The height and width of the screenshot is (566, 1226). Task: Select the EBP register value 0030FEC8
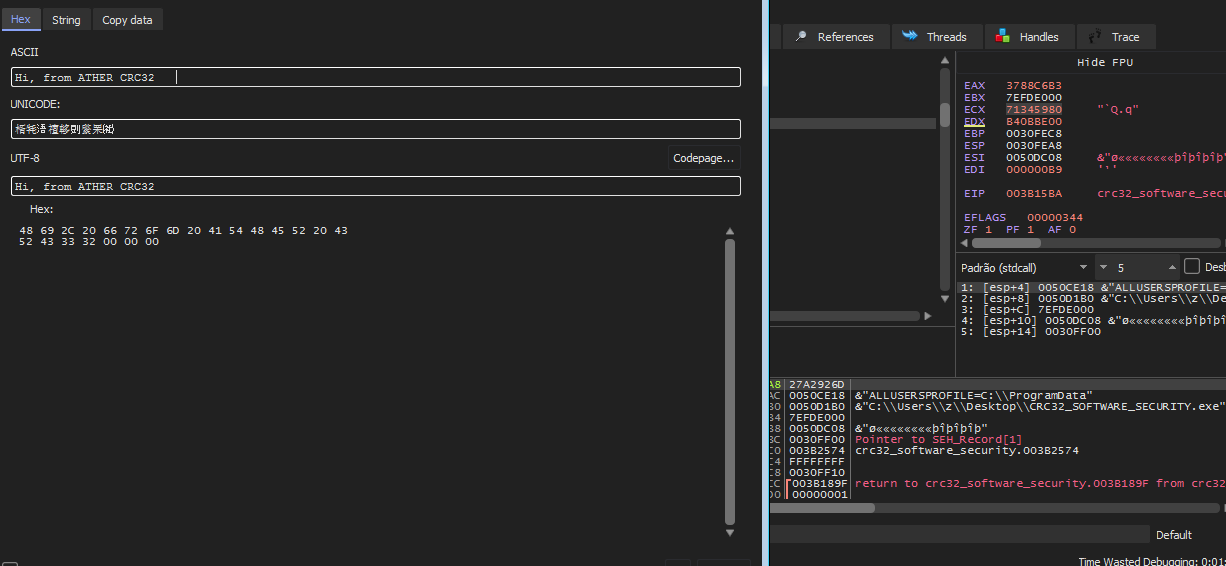coord(1034,134)
